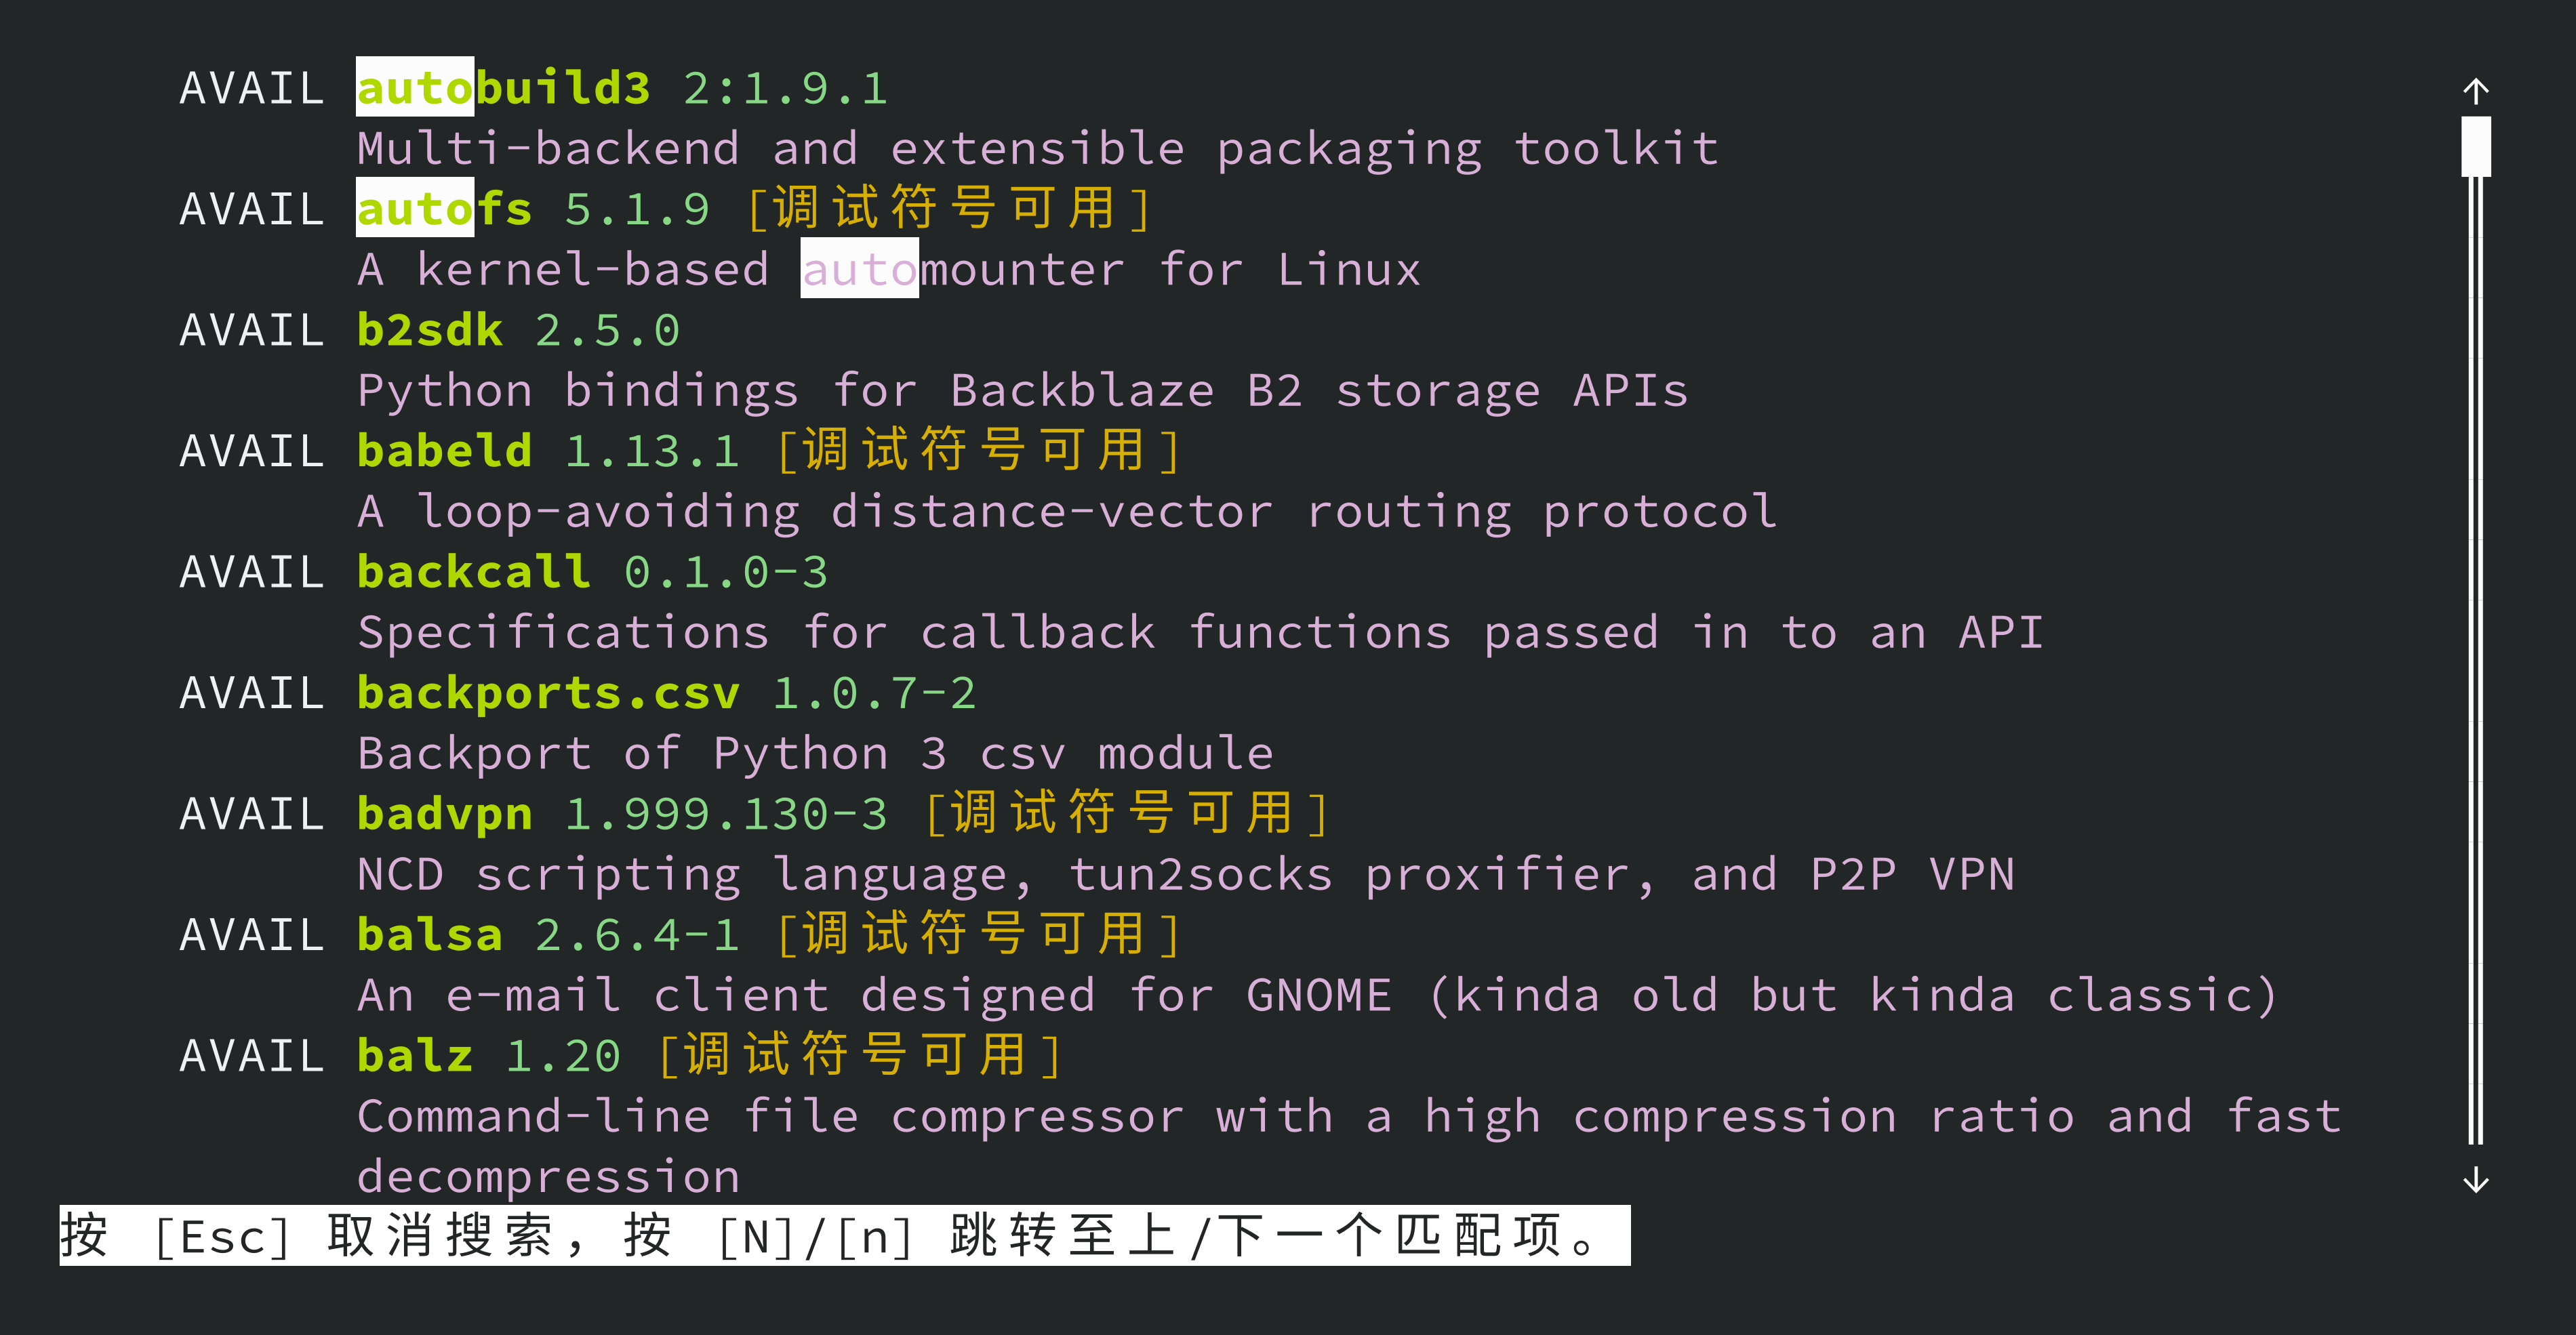The width and height of the screenshot is (2576, 1335).
Task: Click the debug symbols tag beside badvpn
Action: click(x=1127, y=814)
